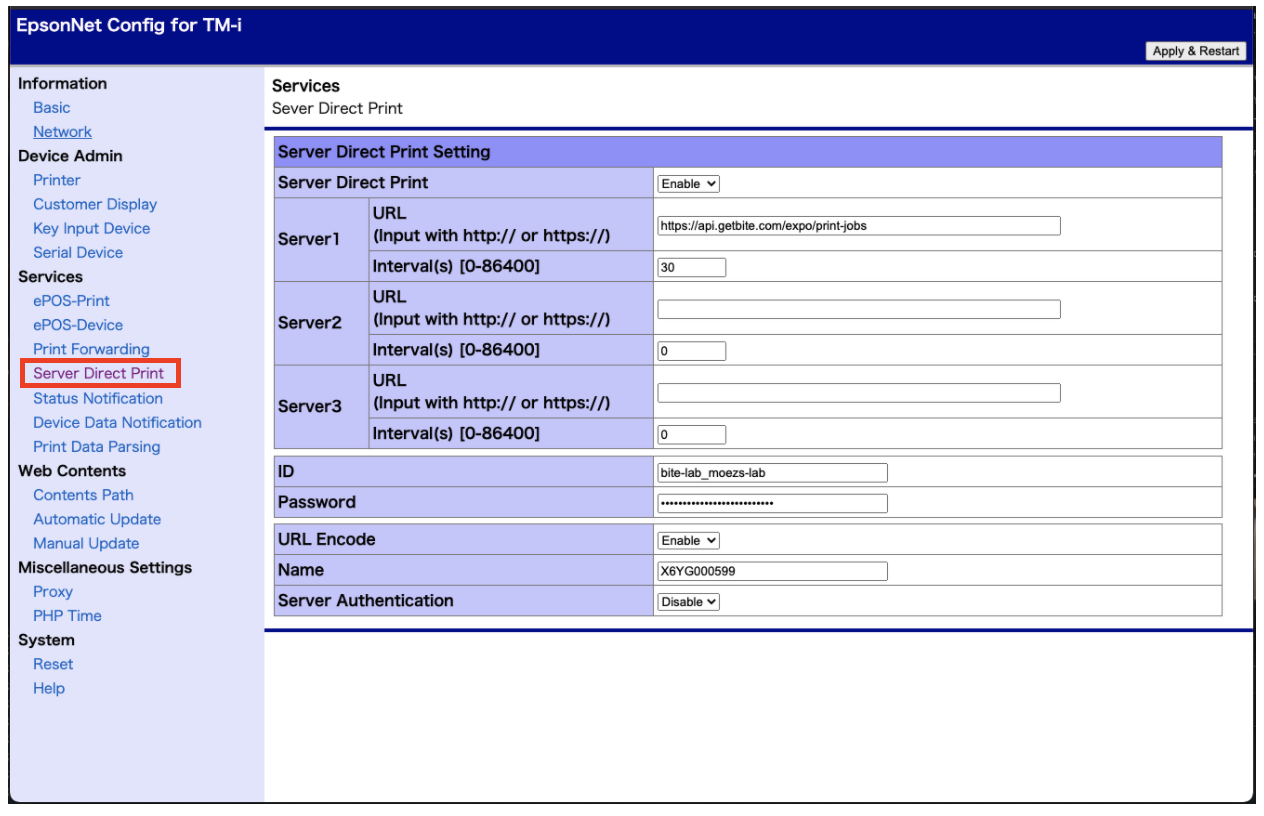
Task: Open ePOS-Print service page
Action: pos(72,301)
